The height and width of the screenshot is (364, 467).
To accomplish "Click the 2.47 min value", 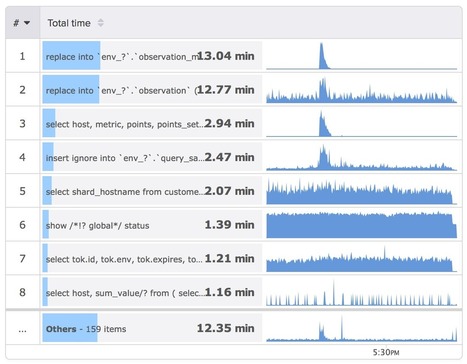I will (229, 157).
